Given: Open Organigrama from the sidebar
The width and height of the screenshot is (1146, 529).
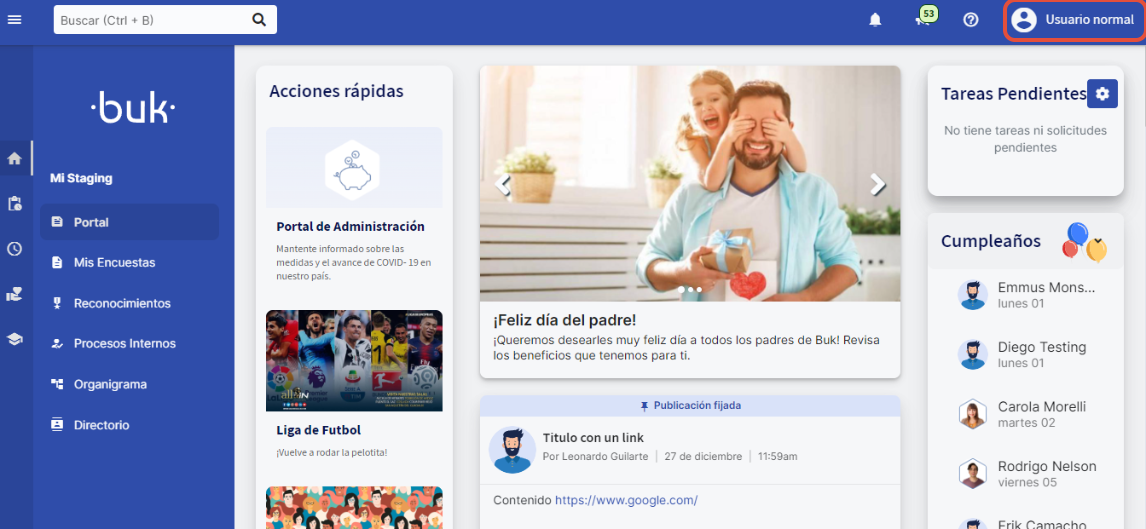Looking at the screenshot, I should 110,384.
